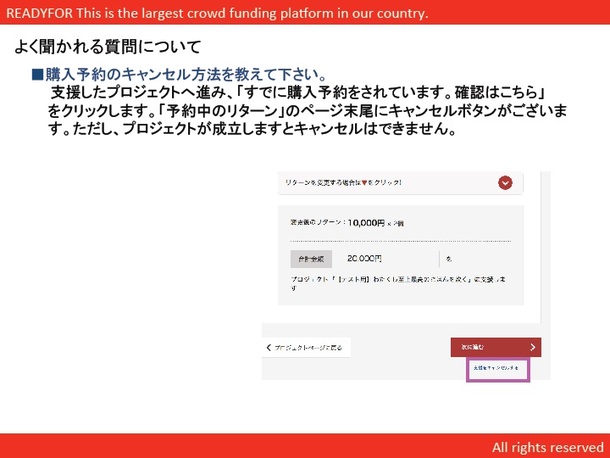Click the left chevron beside プロジェクトページに戻る
The width and height of the screenshot is (610, 458).
[x=268, y=348]
